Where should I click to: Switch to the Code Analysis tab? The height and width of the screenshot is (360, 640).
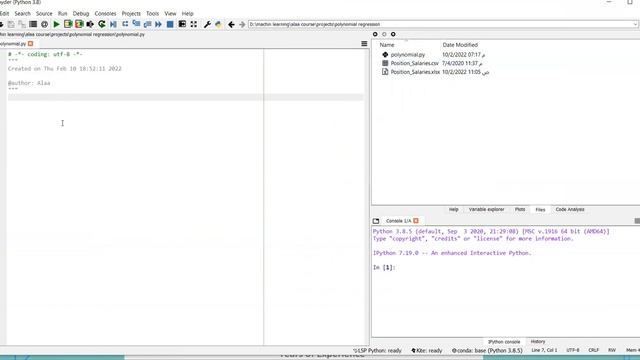pyautogui.click(x=570, y=209)
